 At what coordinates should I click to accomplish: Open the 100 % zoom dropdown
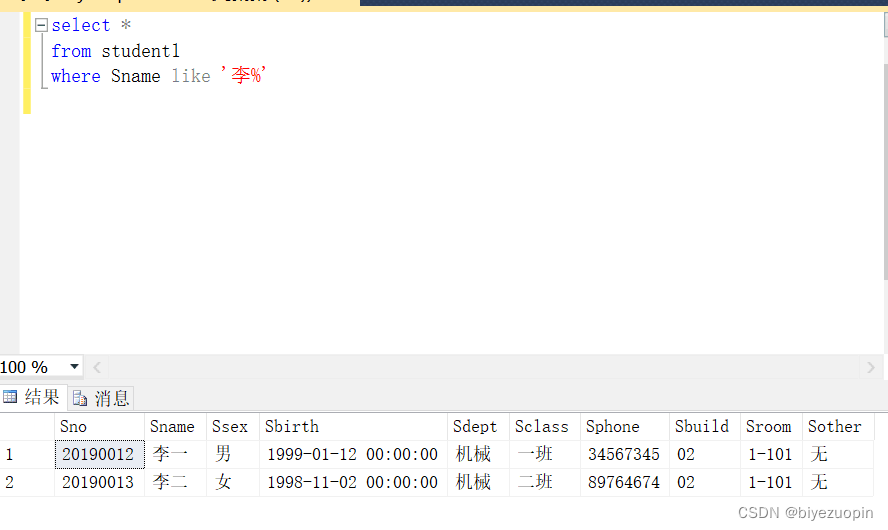tap(74, 366)
